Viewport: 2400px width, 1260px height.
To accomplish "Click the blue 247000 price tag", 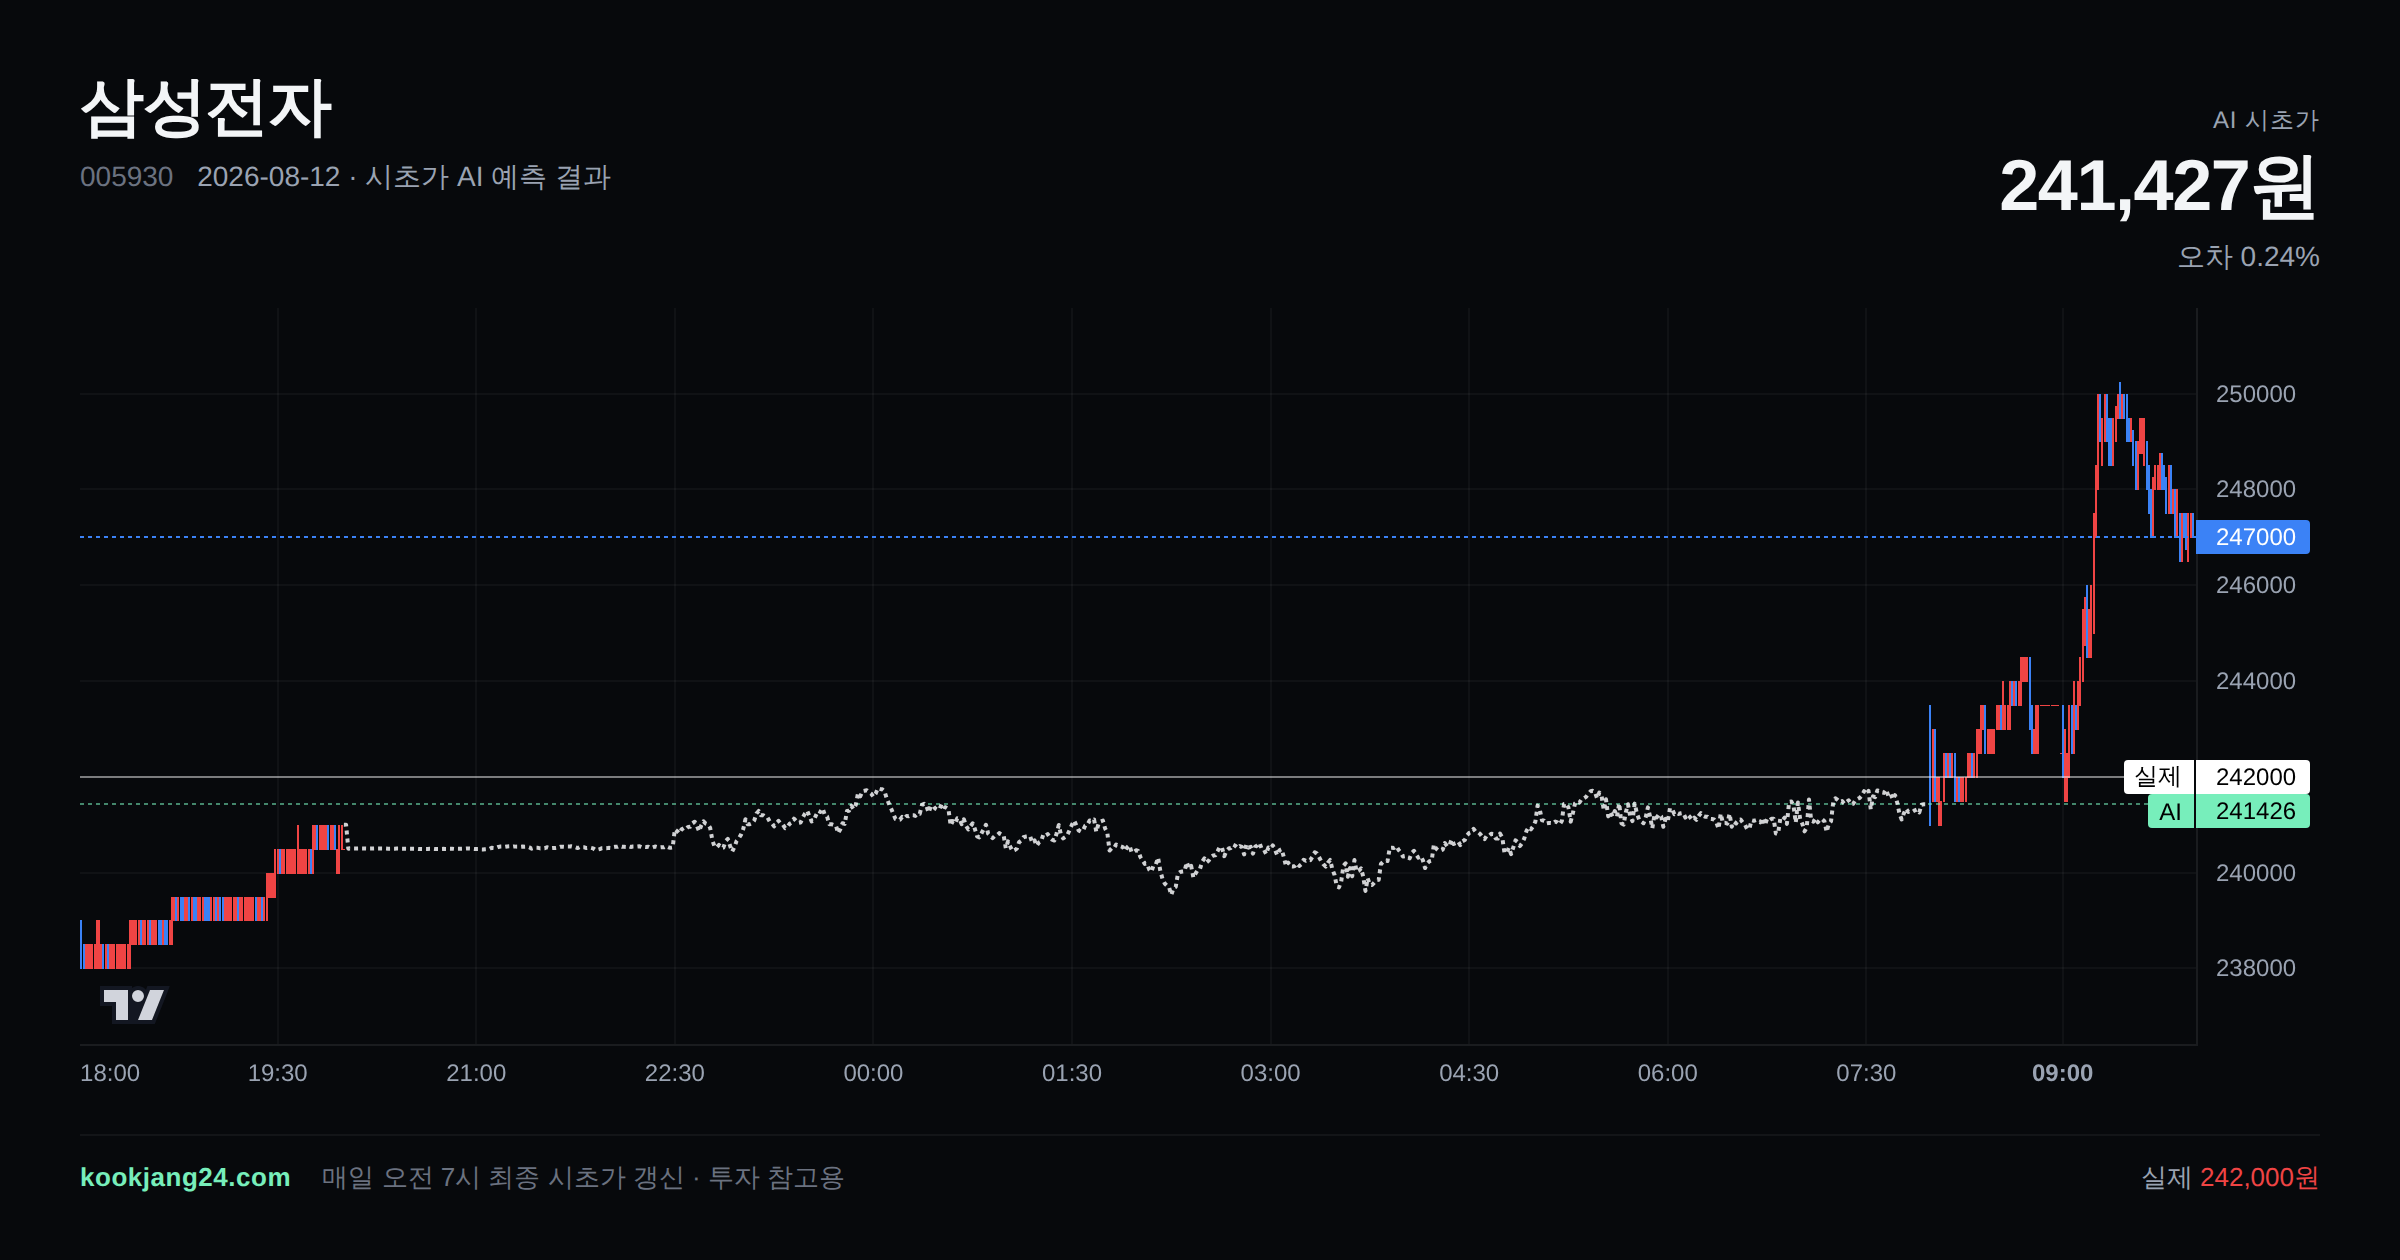I will (2254, 537).
